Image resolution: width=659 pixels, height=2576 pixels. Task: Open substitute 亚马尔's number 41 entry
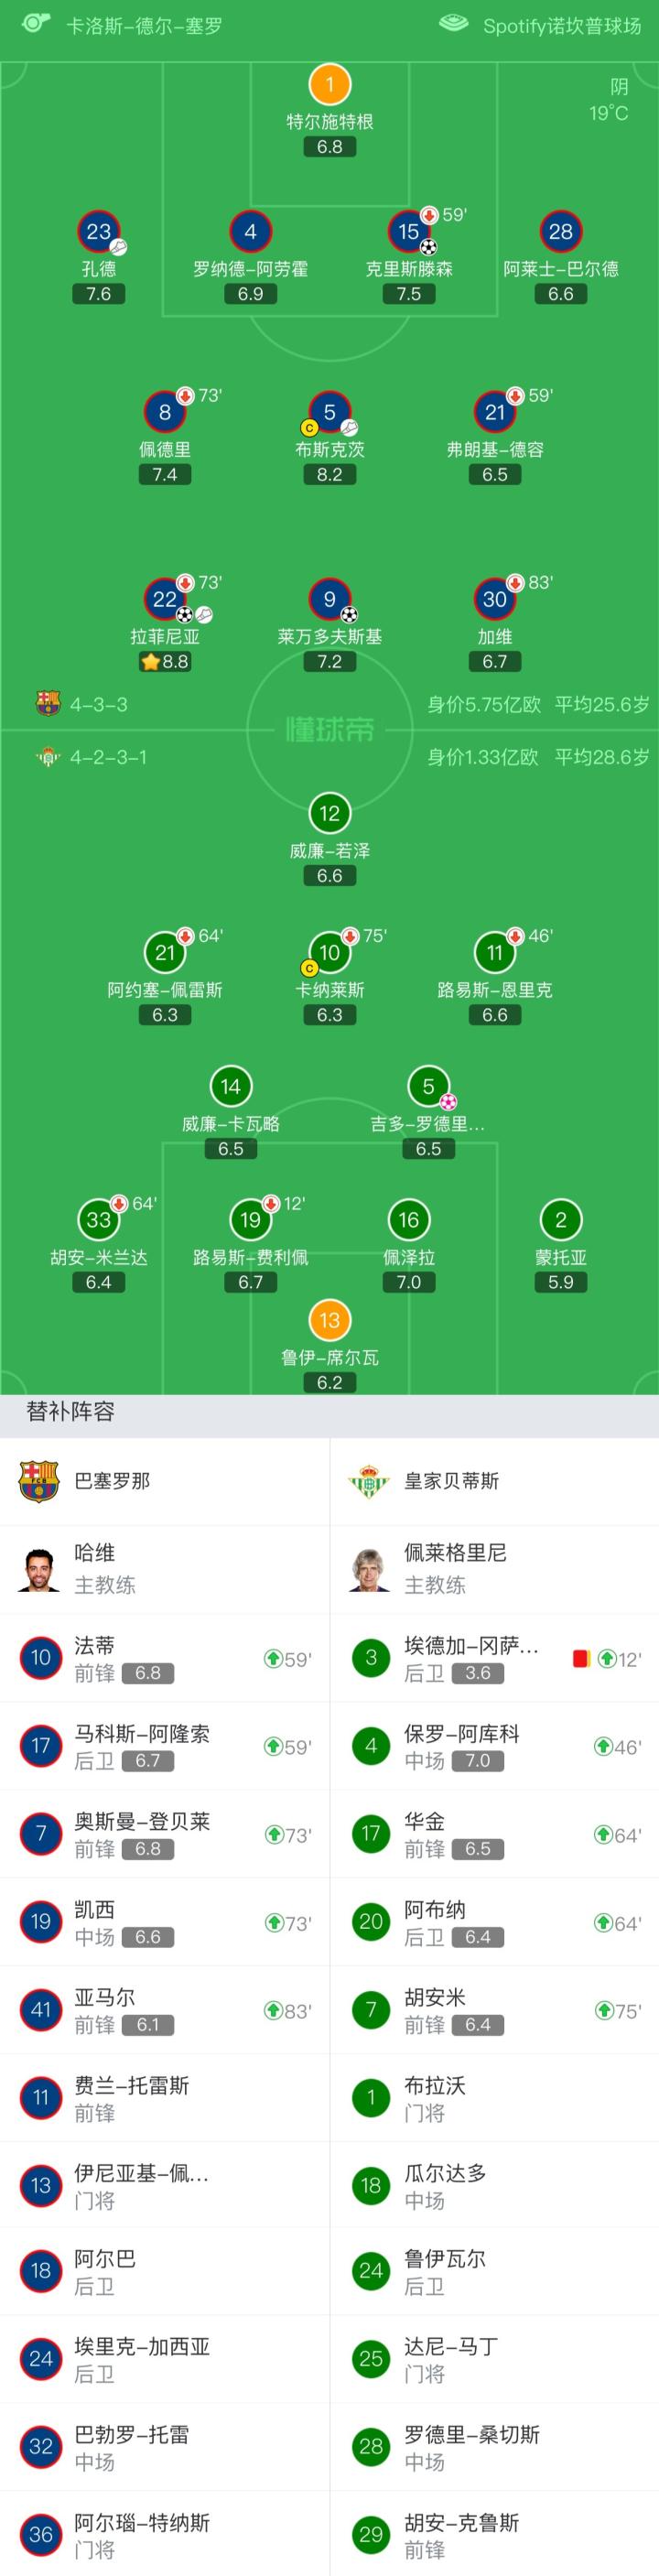(x=41, y=2010)
